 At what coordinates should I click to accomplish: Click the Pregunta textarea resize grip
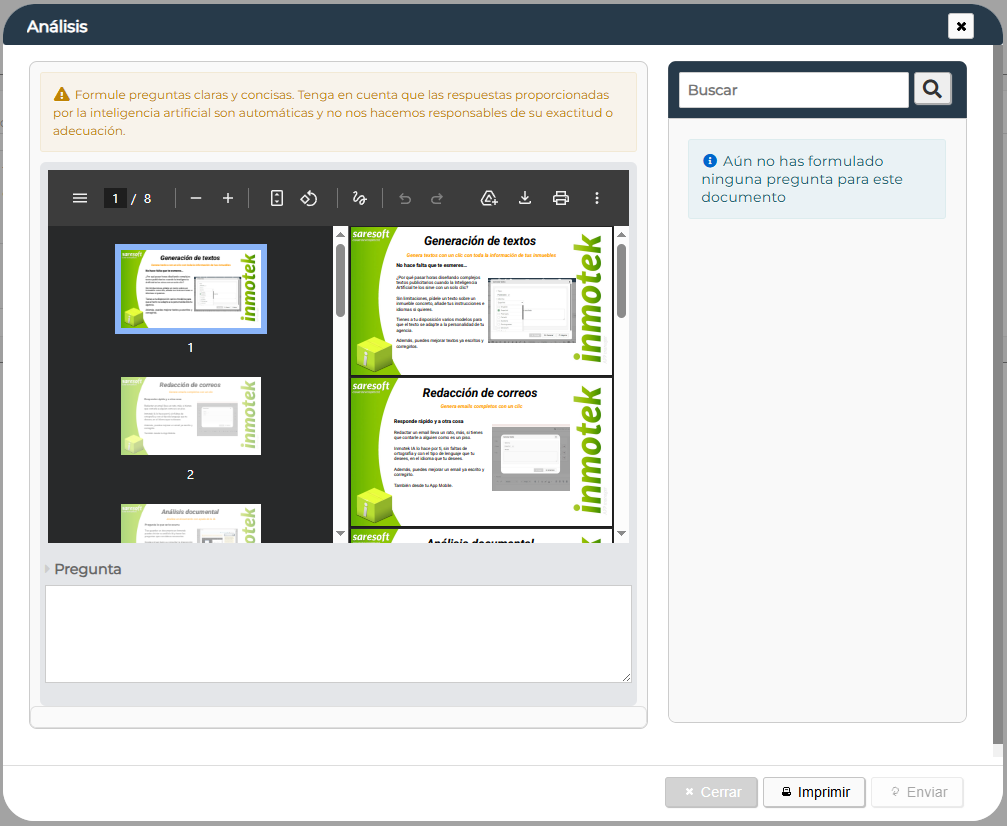(627, 678)
